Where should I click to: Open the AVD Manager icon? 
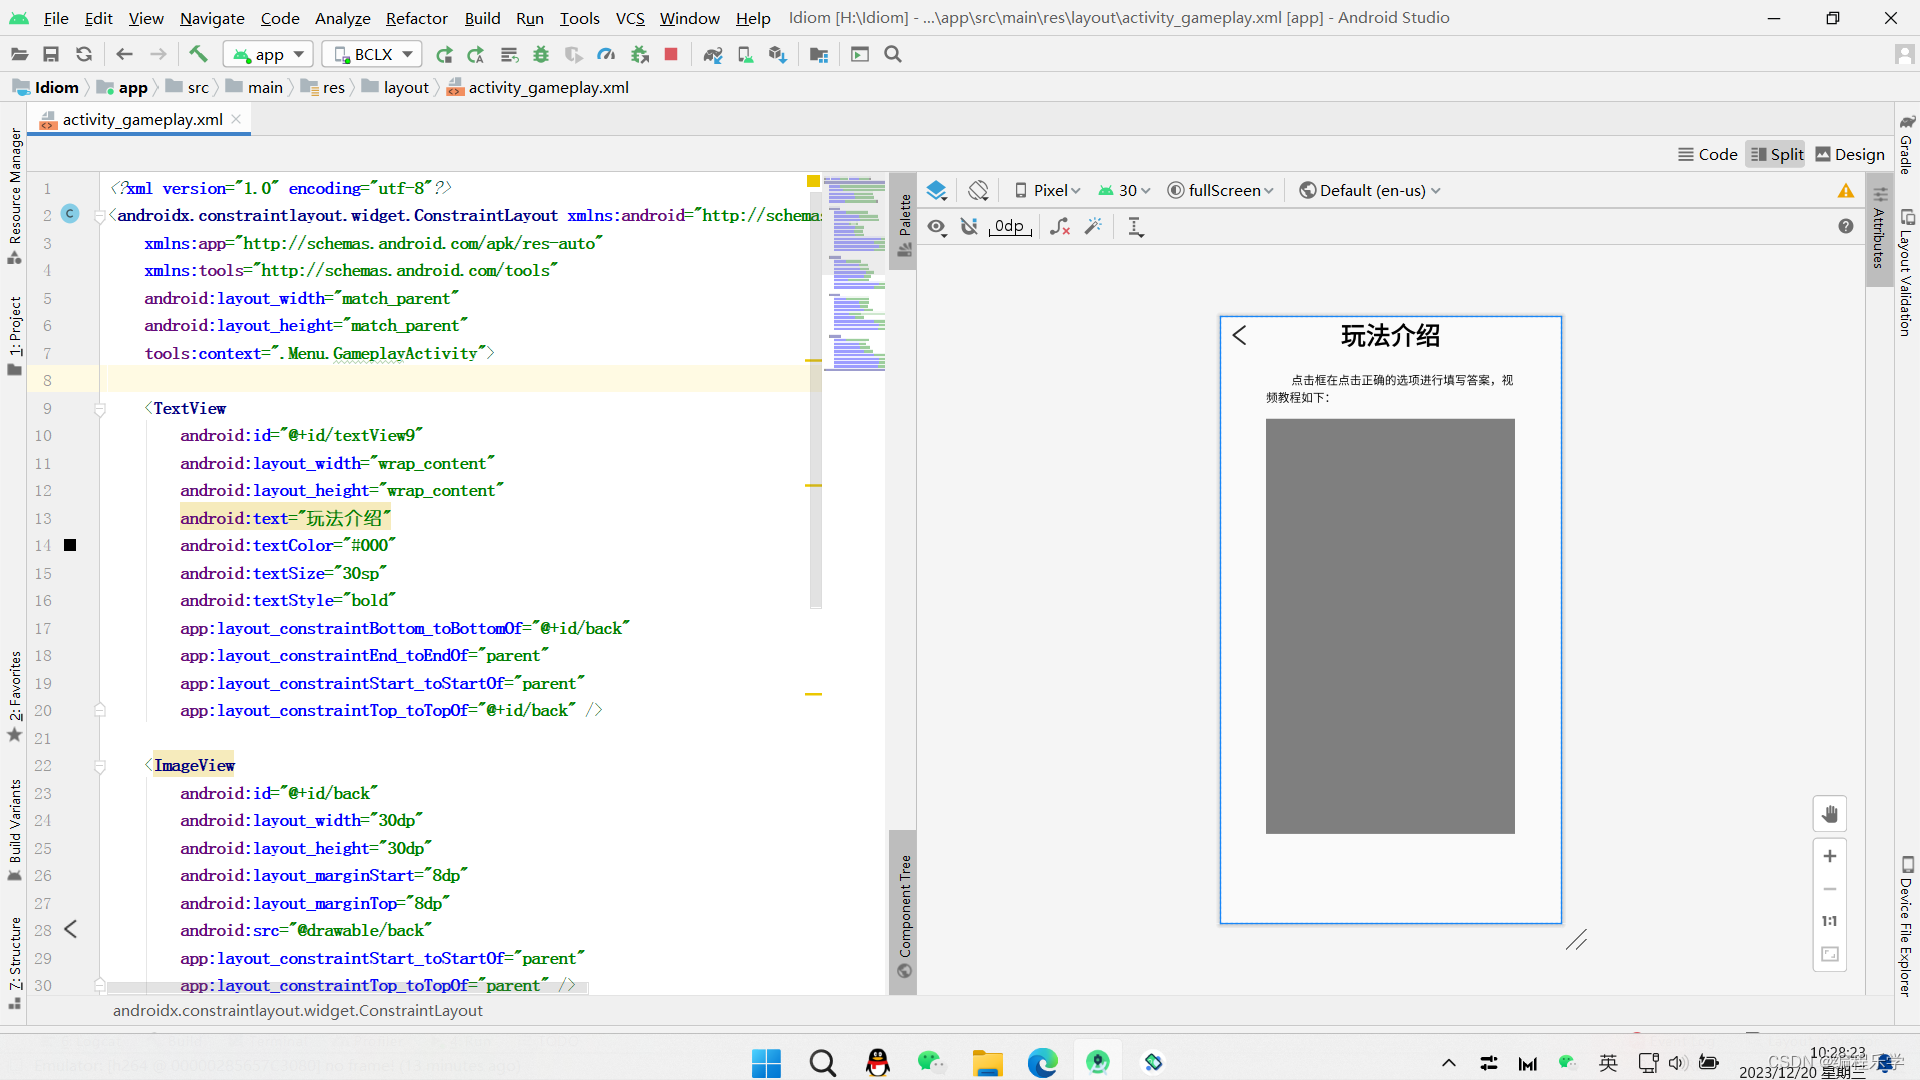point(745,54)
